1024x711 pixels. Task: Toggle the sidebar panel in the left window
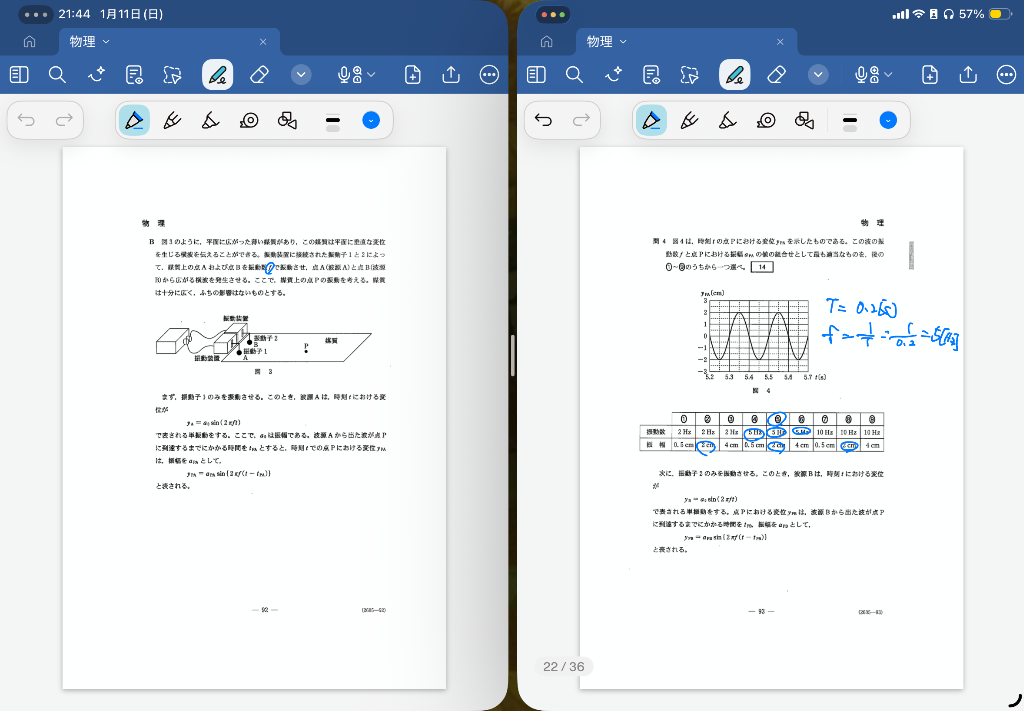coord(19,75)
